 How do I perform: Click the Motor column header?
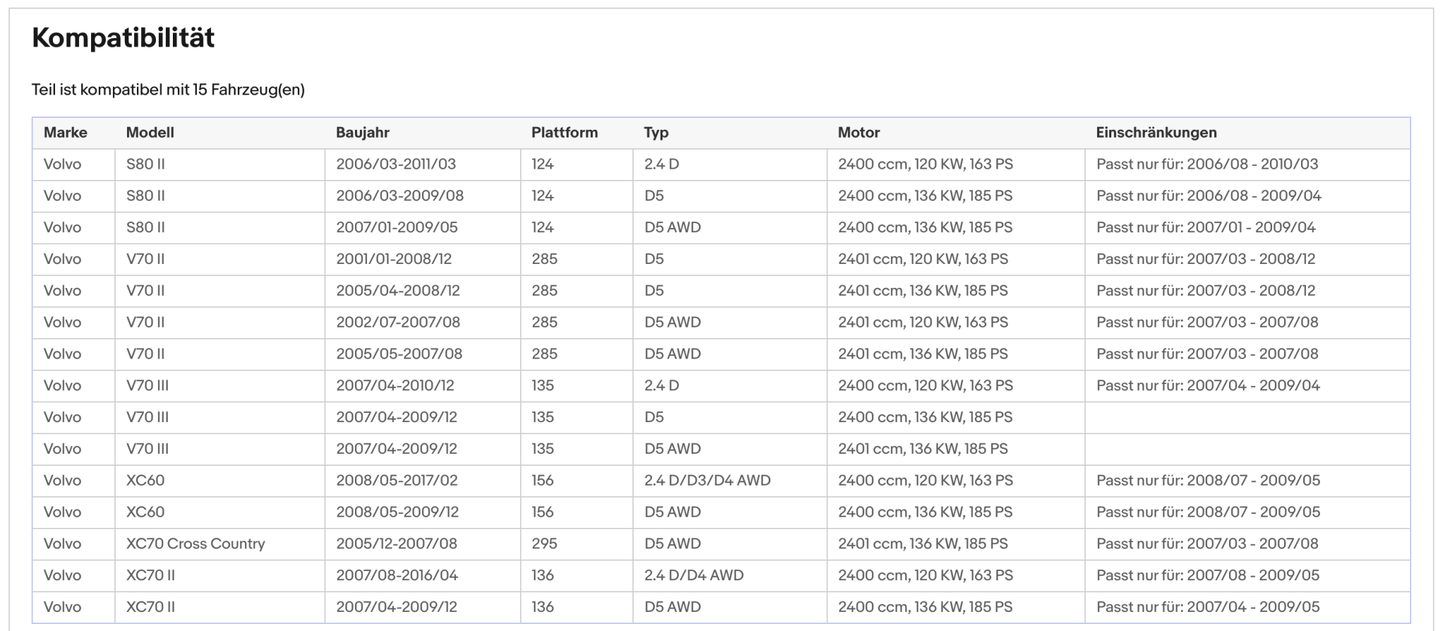[858, 132]
